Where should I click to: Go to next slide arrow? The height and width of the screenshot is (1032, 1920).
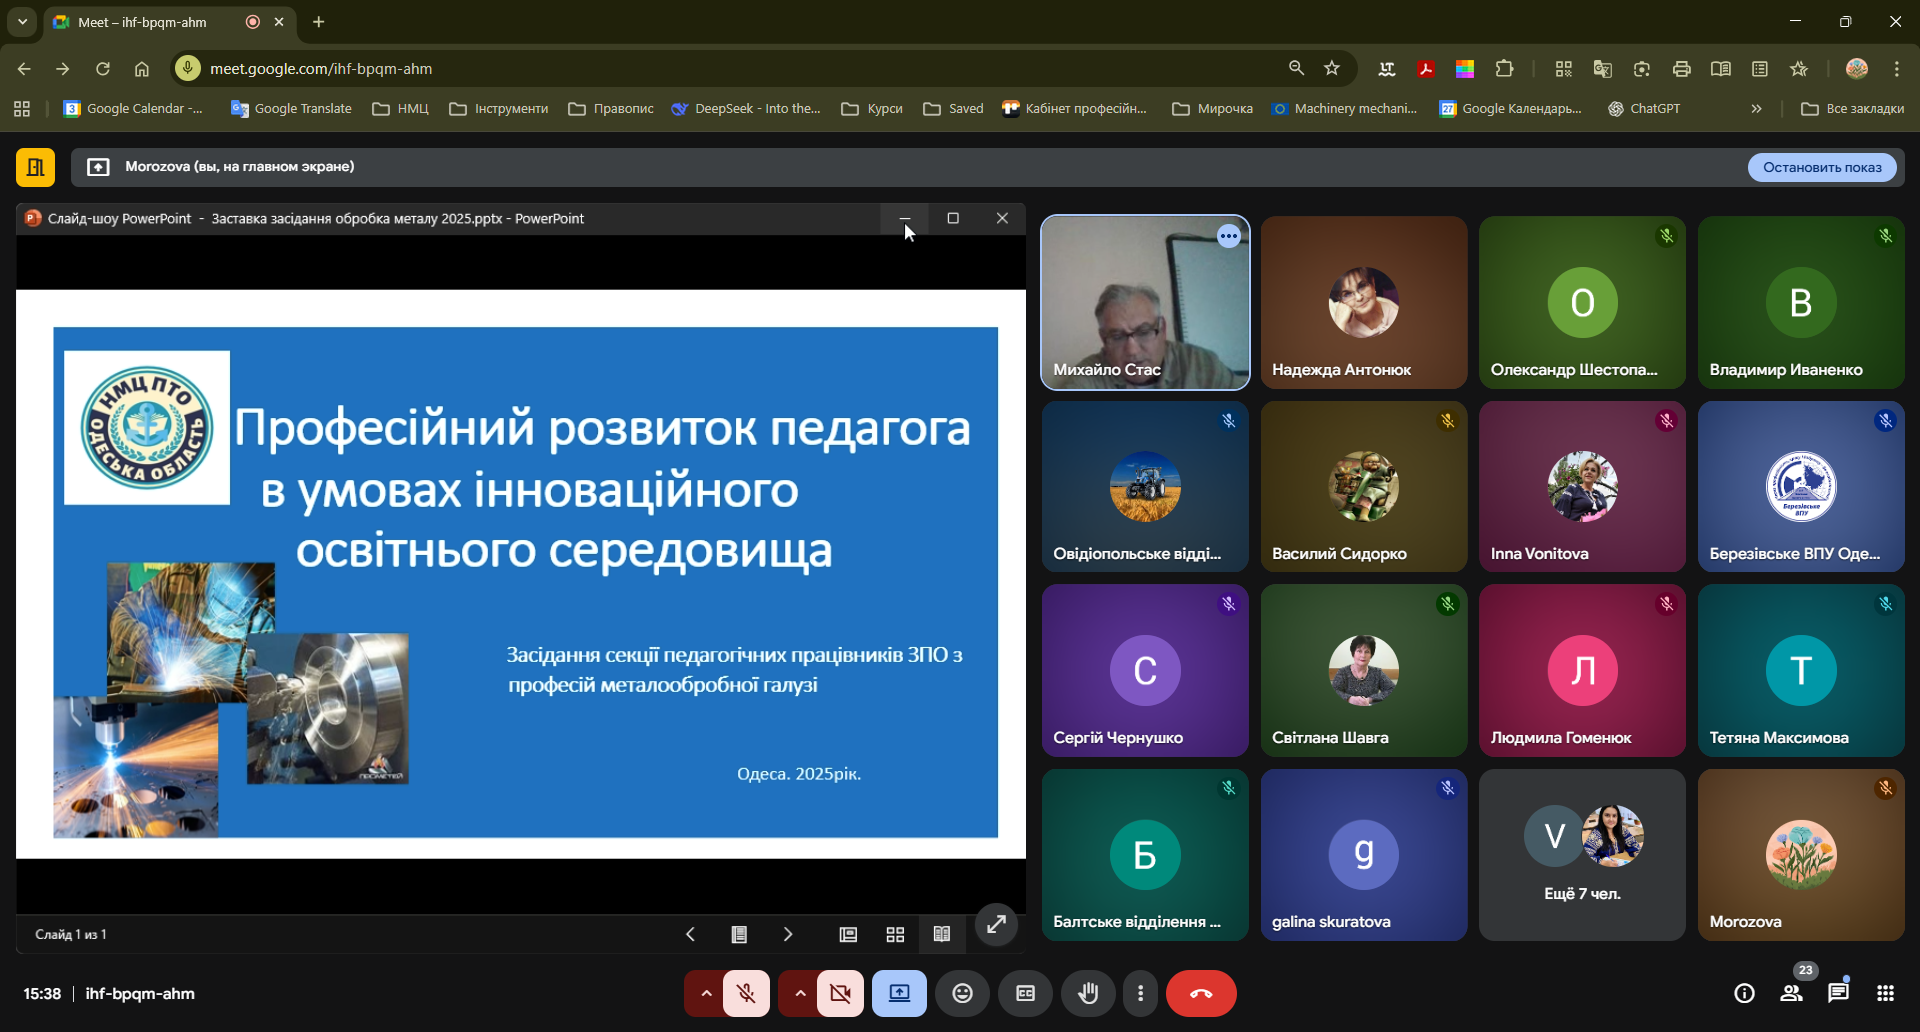pyautogui.click(x=788, y=934)
